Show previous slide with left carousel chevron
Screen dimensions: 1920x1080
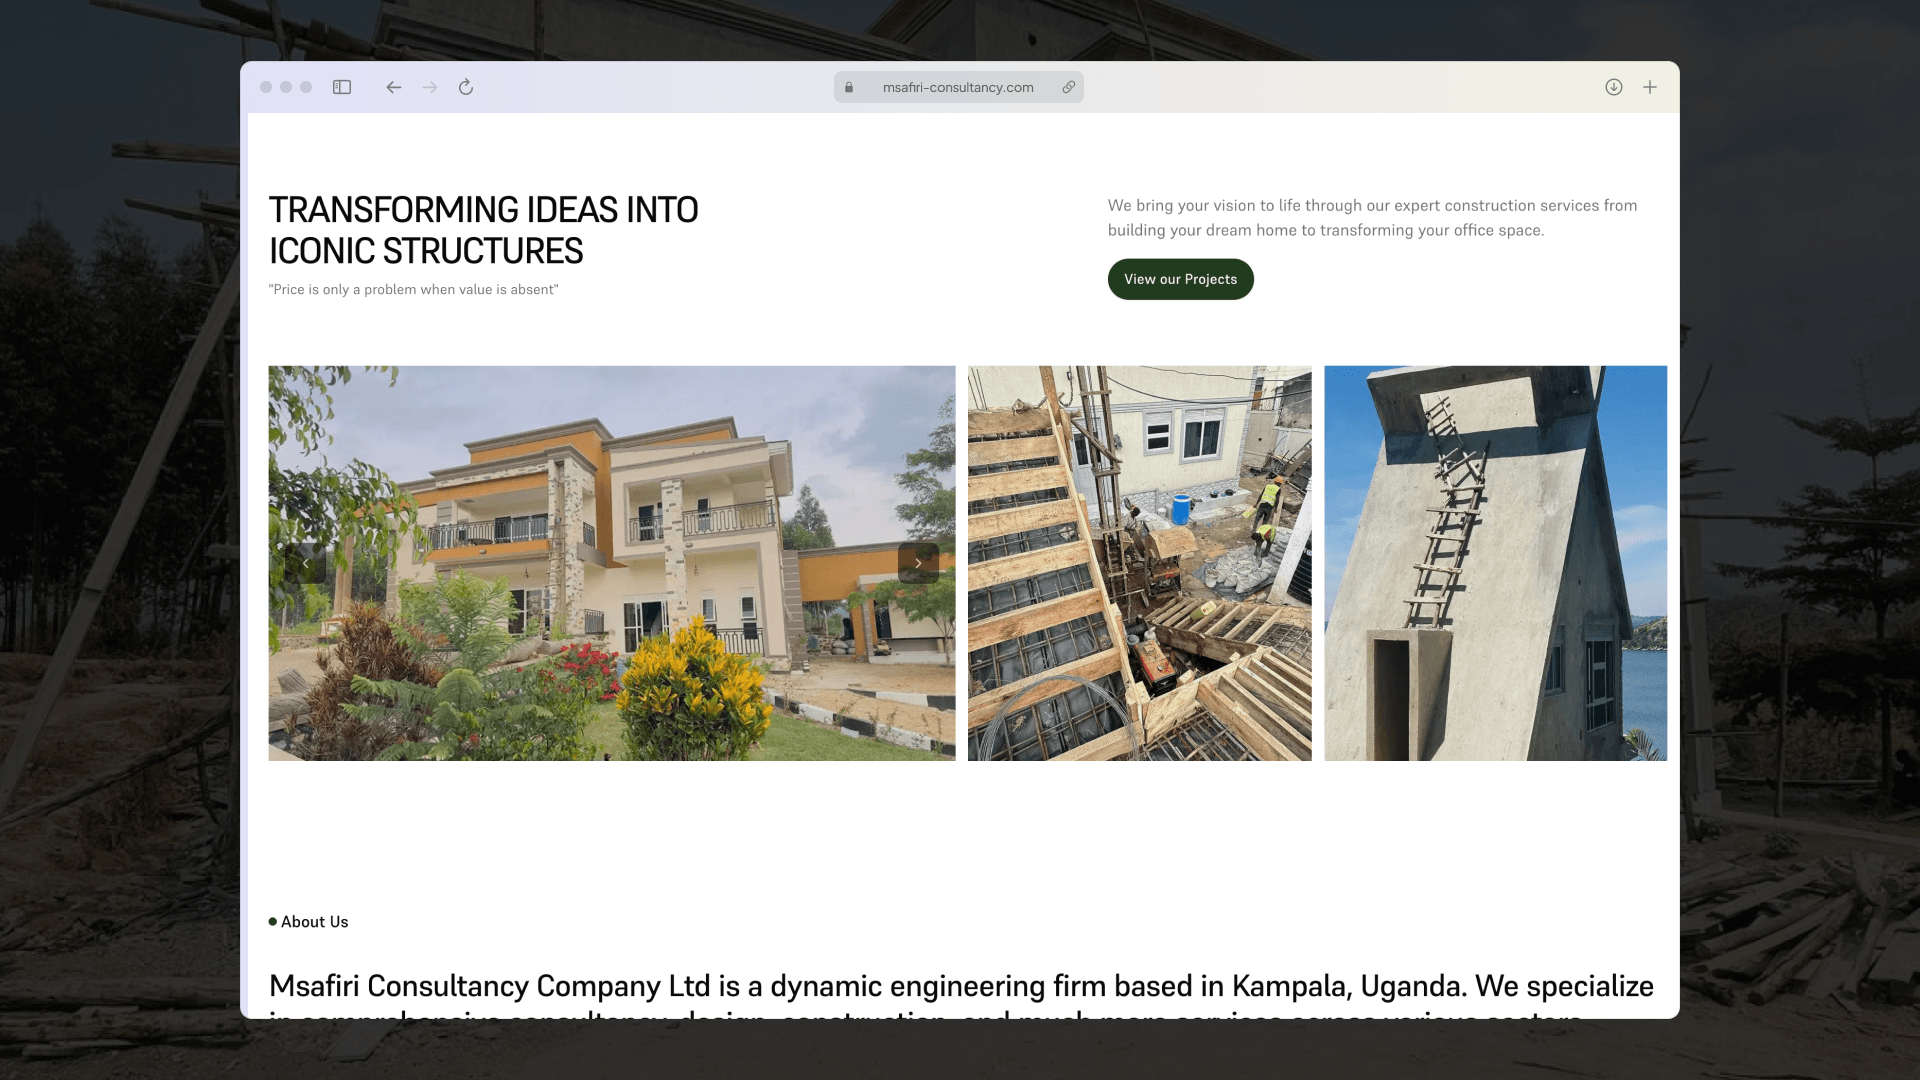[x=306, y=563]
